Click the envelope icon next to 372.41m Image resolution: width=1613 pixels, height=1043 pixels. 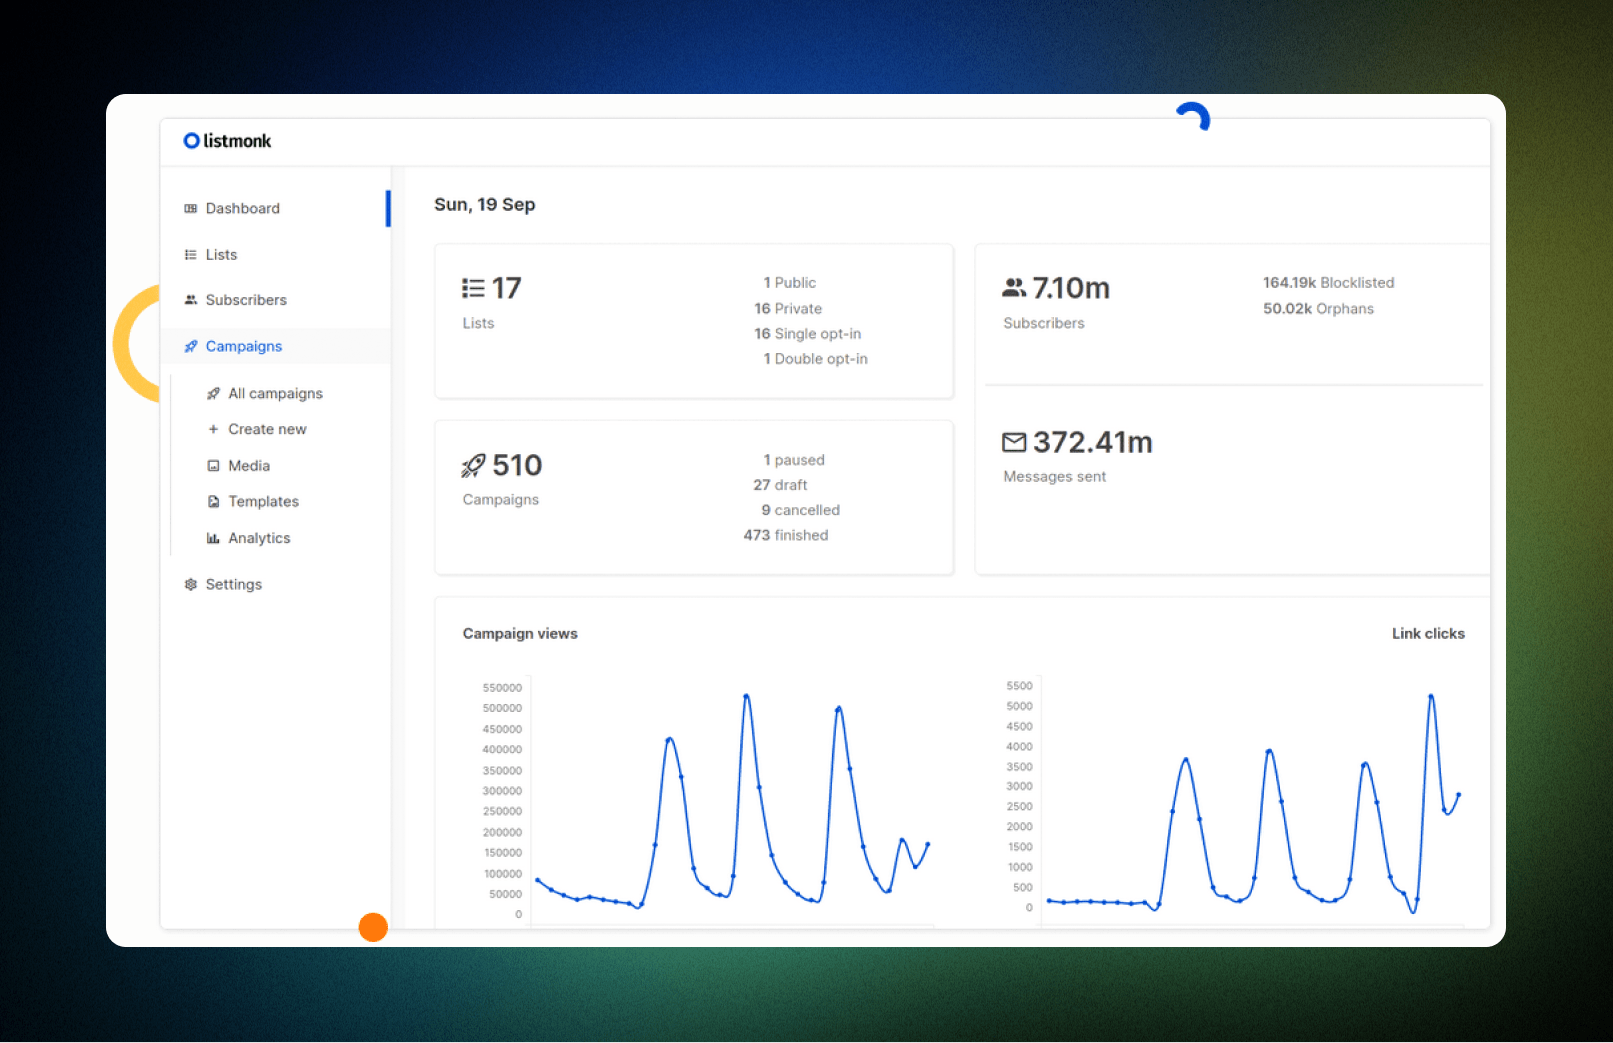1014,442
